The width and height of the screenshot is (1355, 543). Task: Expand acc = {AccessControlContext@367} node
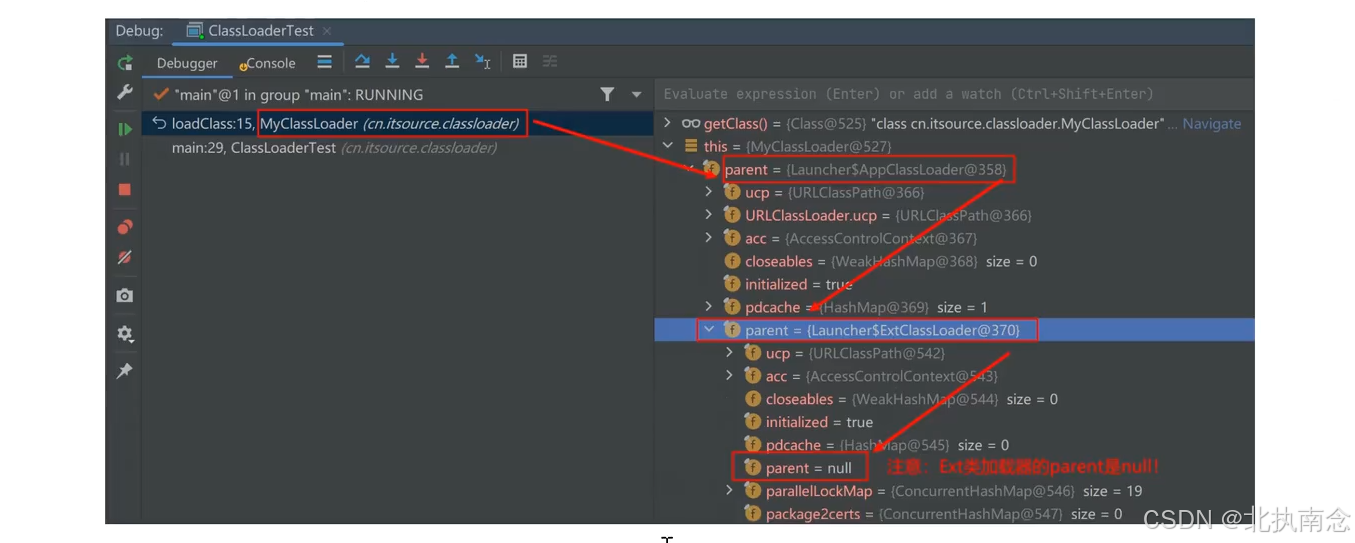click(709, 238)
